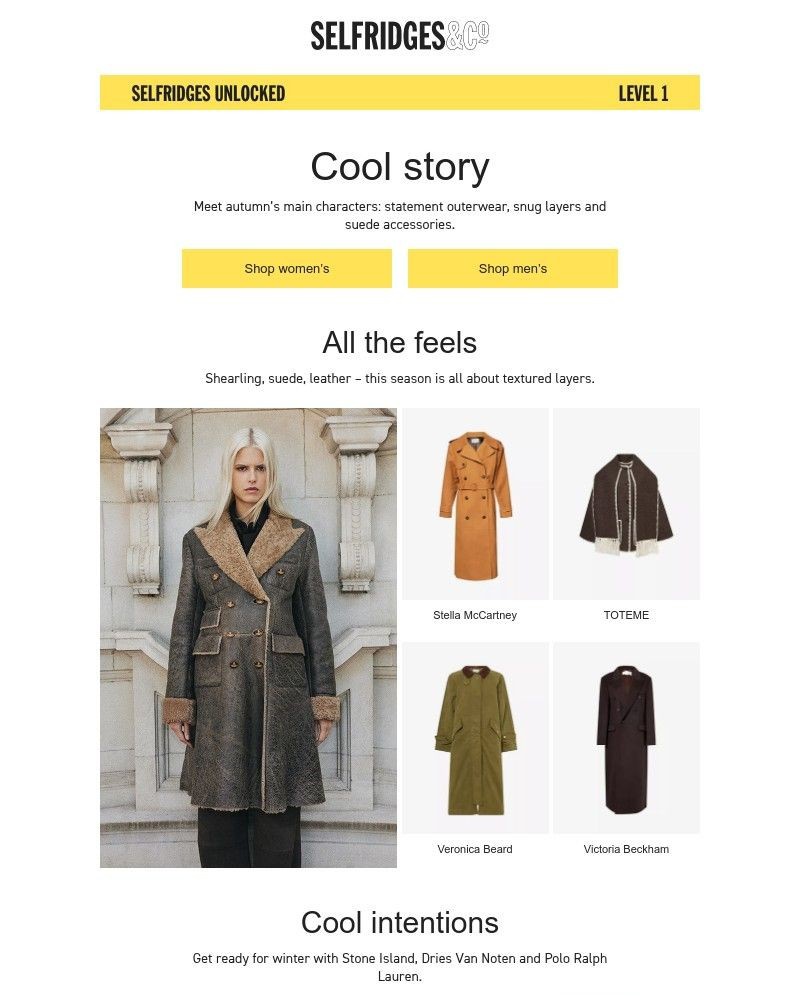This screenshot has width=800, height=1000.
Task: Open the blonde model shearling coat photo
Action: (x=248, y=638)
